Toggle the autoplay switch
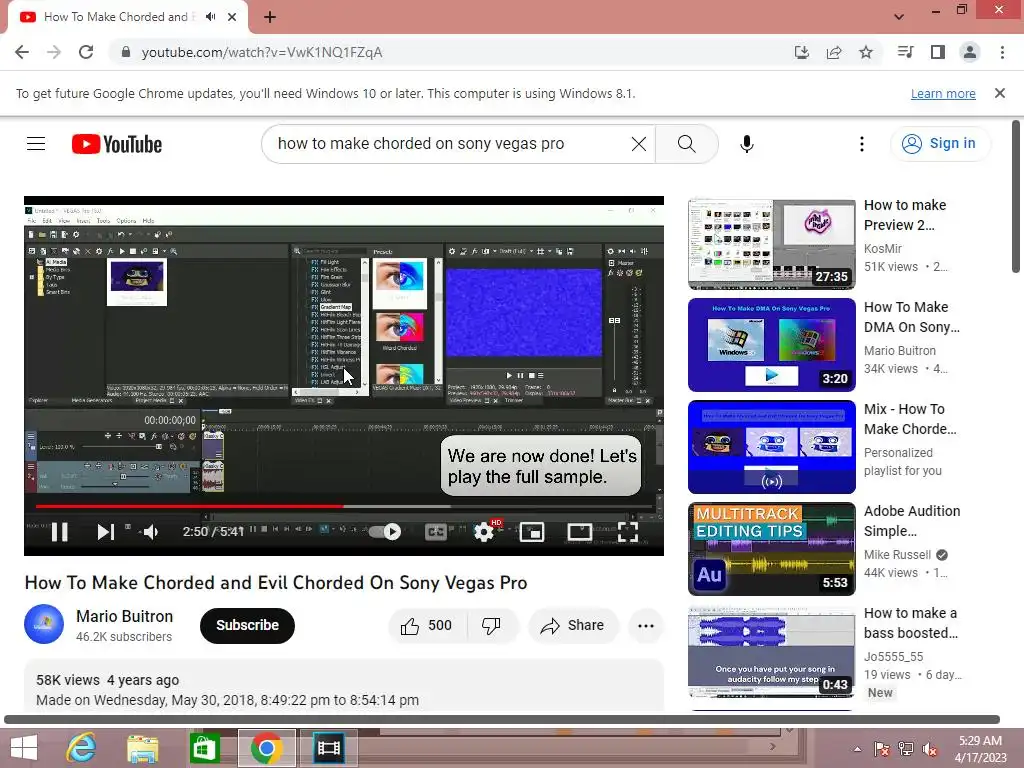This screenshot has width=1024, height=768. 385,532
